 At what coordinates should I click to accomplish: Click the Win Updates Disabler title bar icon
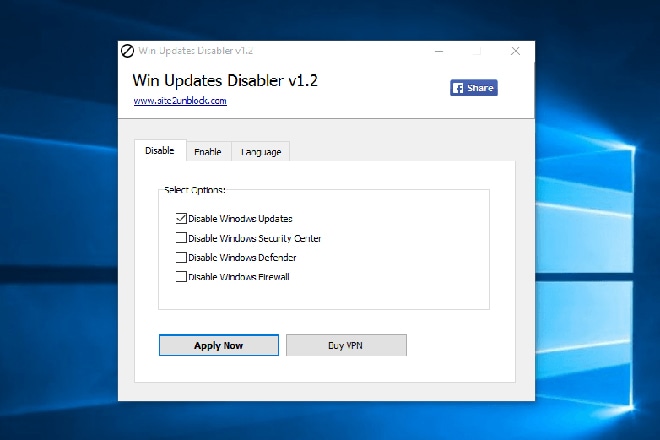point(127,51)
